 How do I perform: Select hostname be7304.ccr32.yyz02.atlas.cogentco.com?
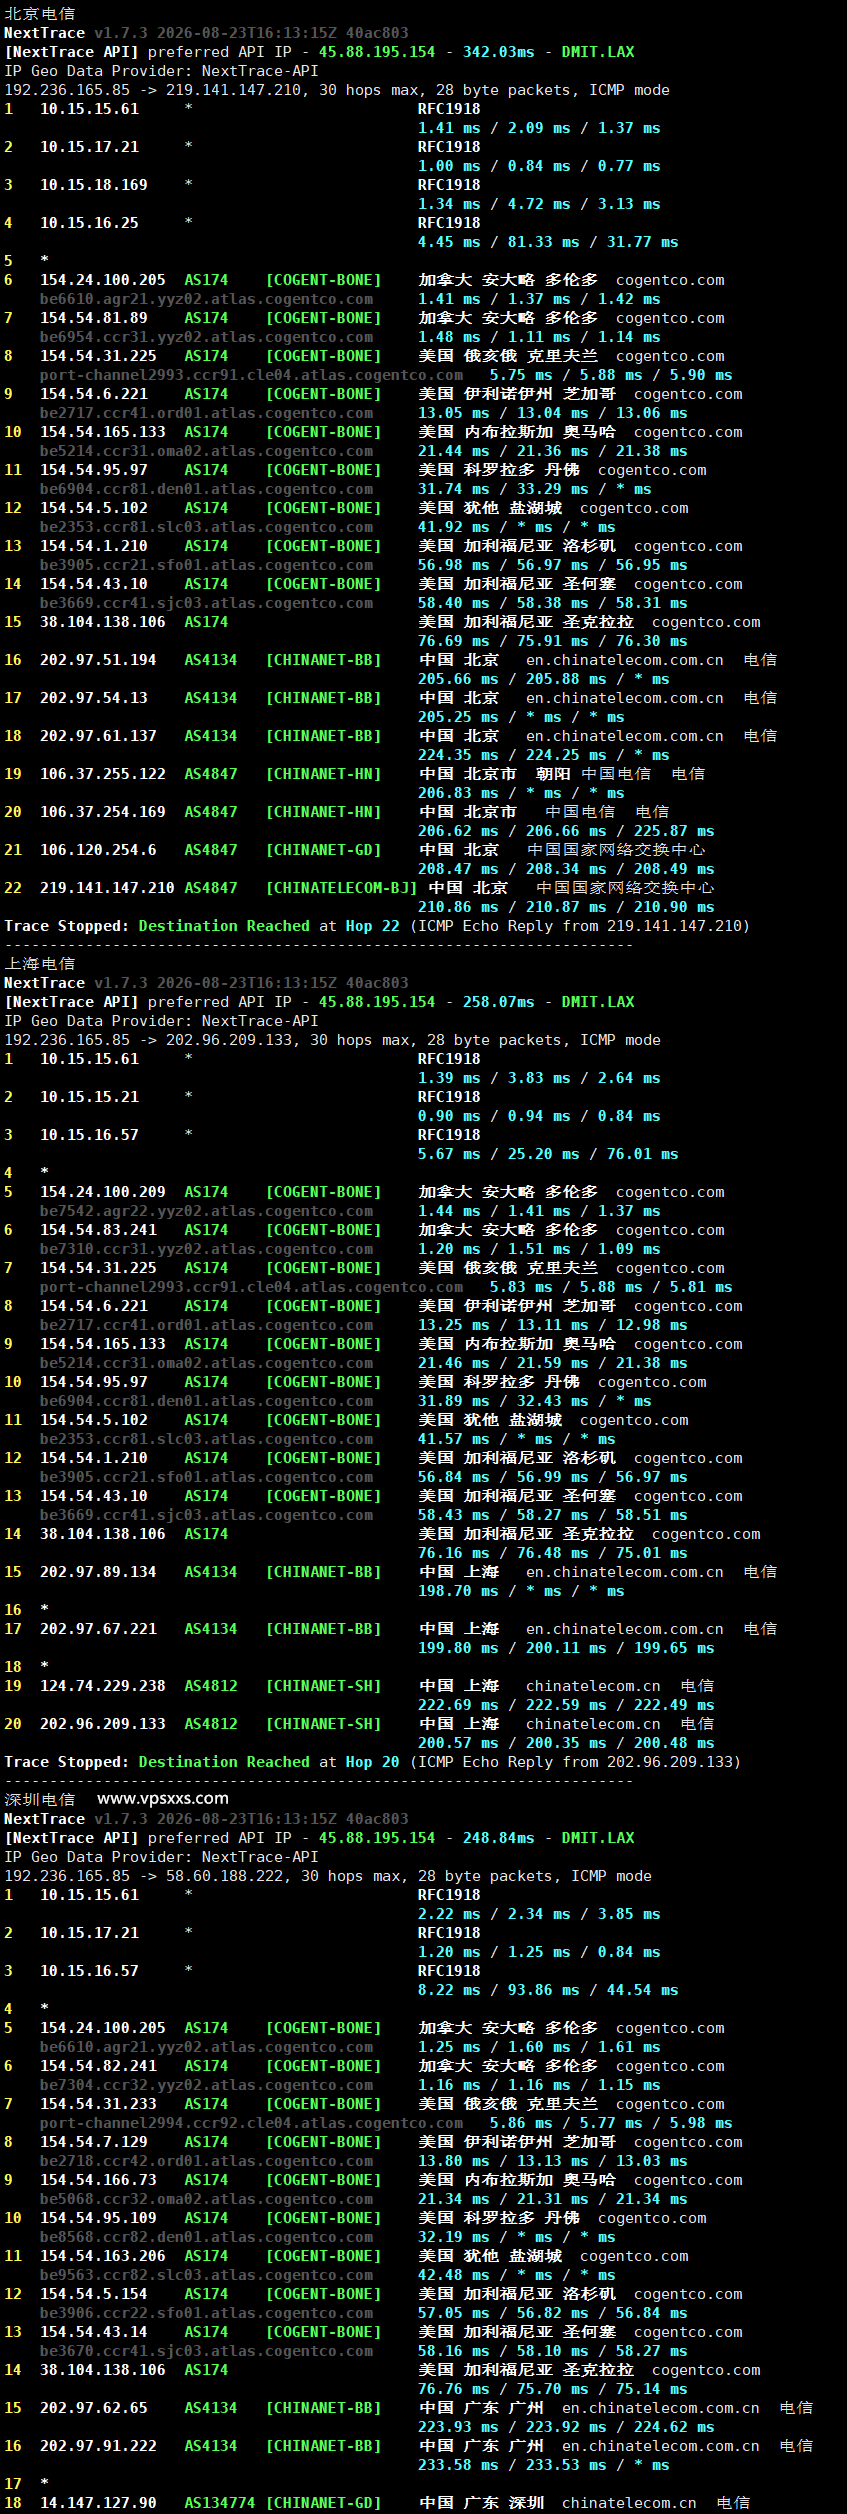tap(206, 2085)
